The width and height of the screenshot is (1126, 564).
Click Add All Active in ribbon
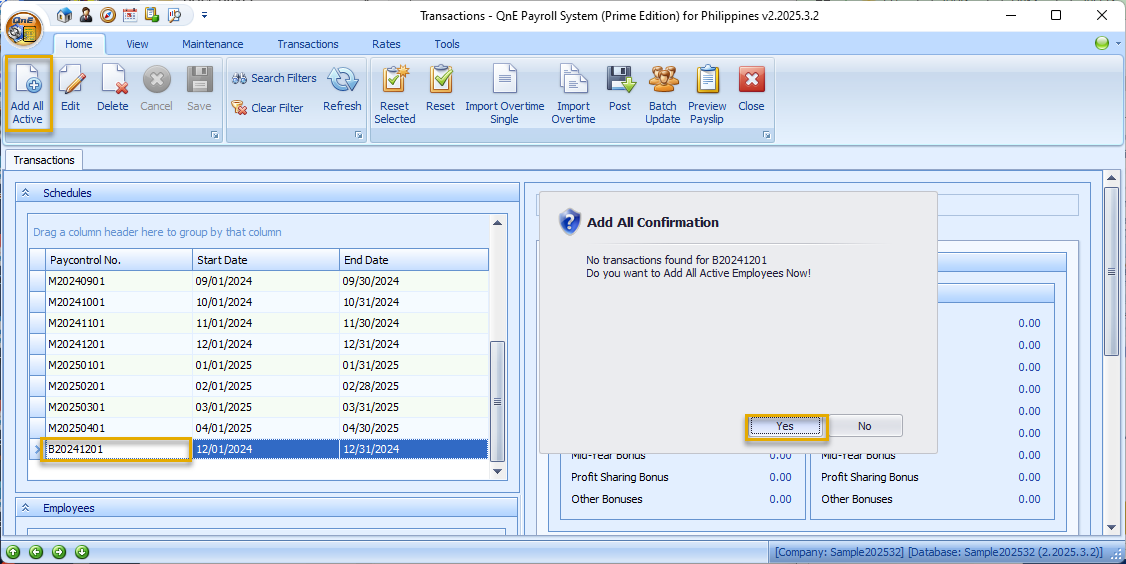pyautogui.click(x=28, y=93)
